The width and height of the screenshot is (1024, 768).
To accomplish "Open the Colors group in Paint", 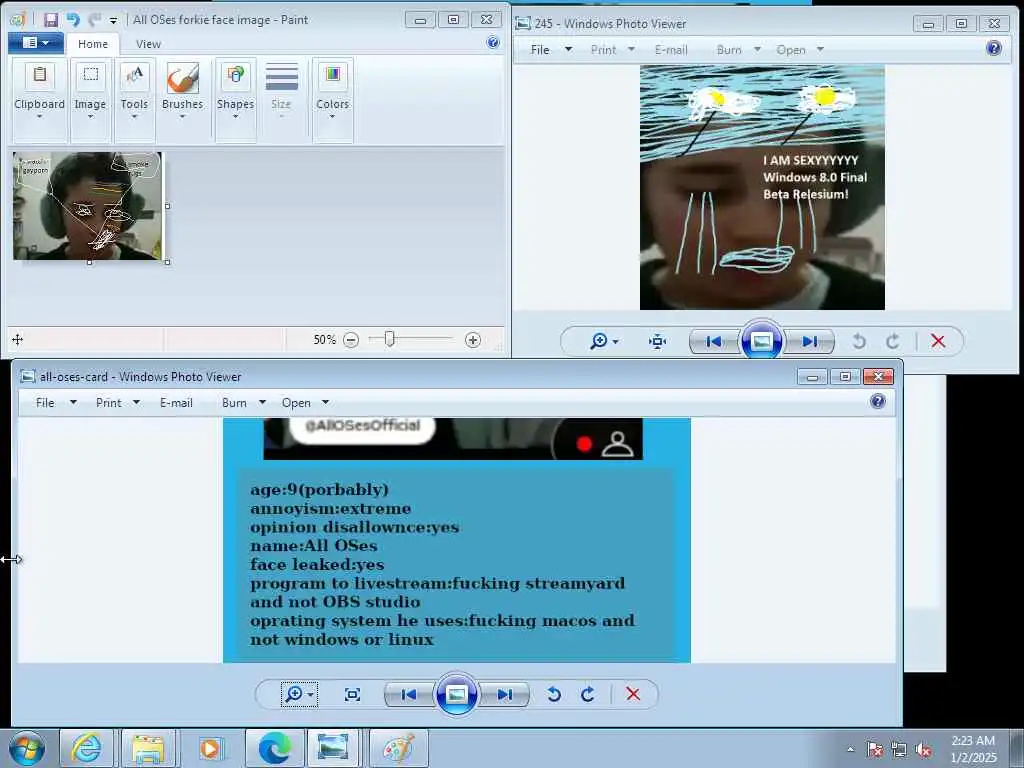I will click(332, 100).
